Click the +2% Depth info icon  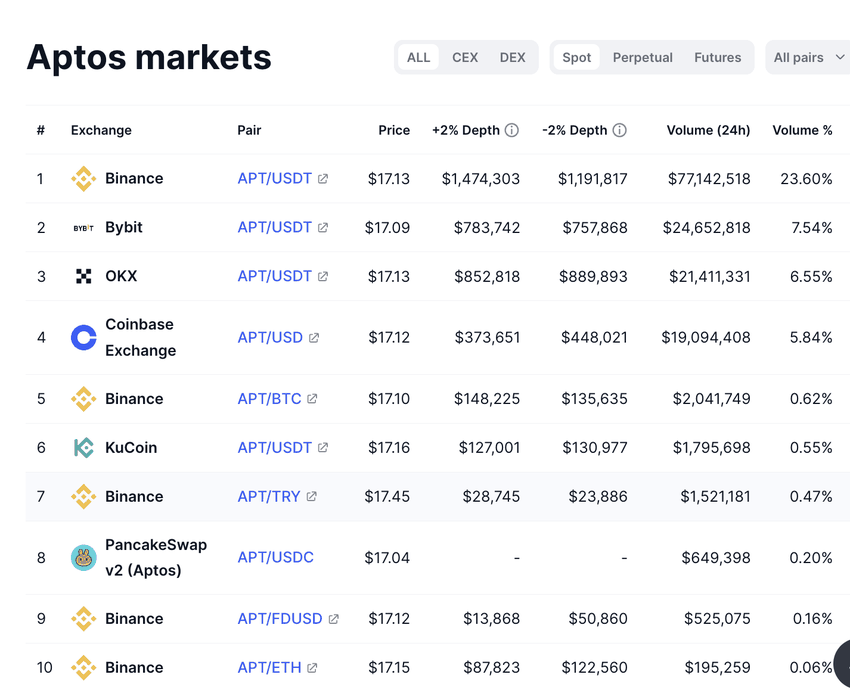click(512, 130)
